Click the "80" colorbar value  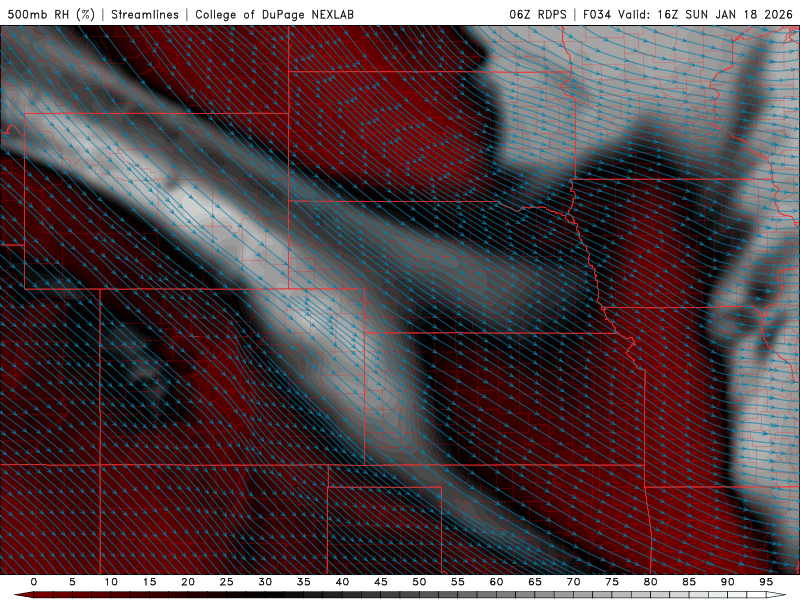(x=651, y=582)
